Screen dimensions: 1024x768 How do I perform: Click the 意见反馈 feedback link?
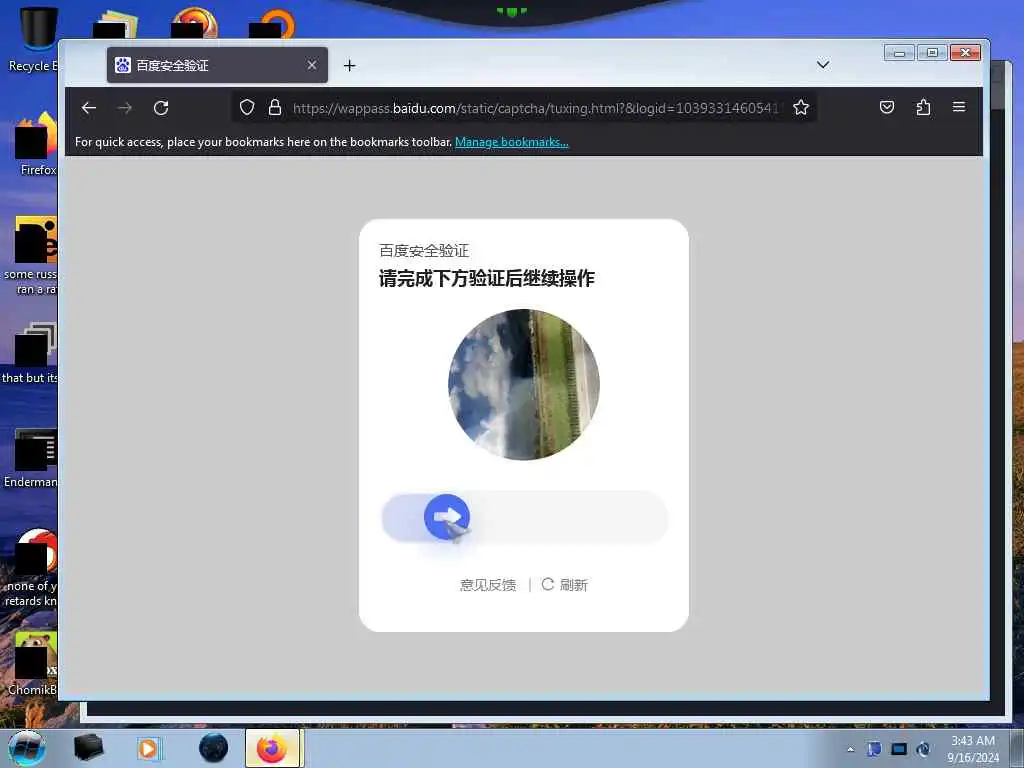click(x=488, y=585)
